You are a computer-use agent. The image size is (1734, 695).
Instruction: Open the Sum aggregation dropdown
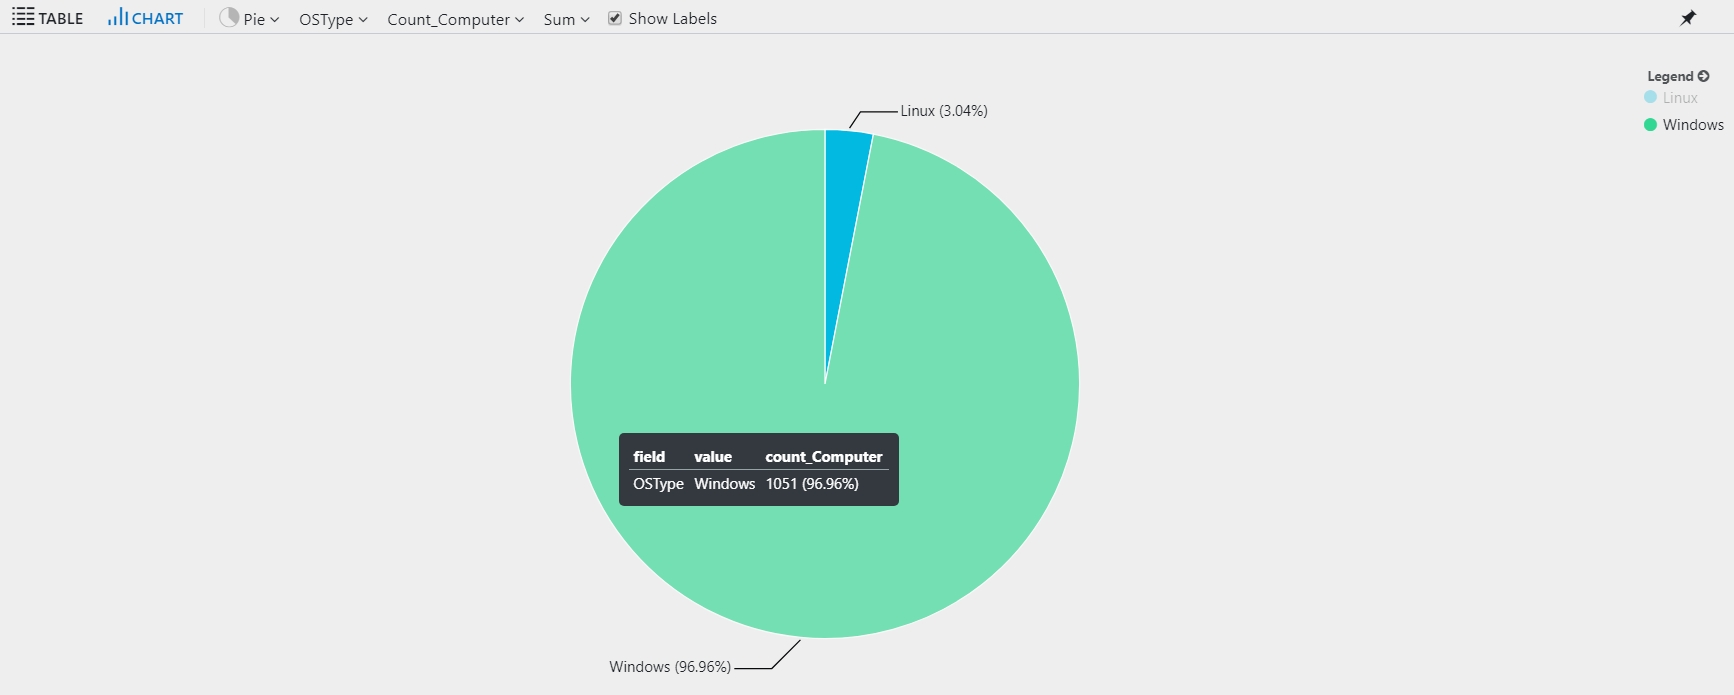(x=566, y=19)
